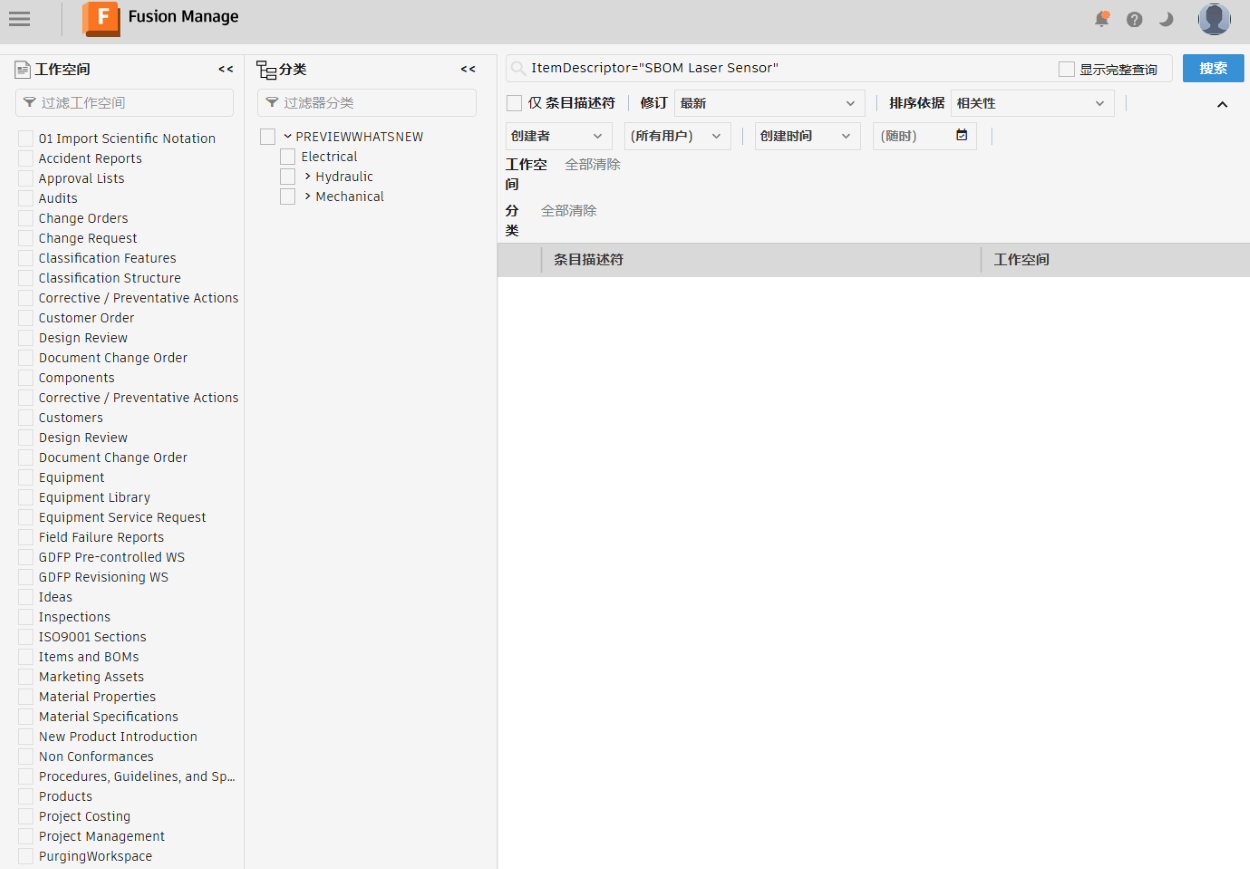This screenshot has height=869, width=1250.
Task: Select GDFP Revisioning WS label
Action: pyautogui.click(x=104, y=577)
